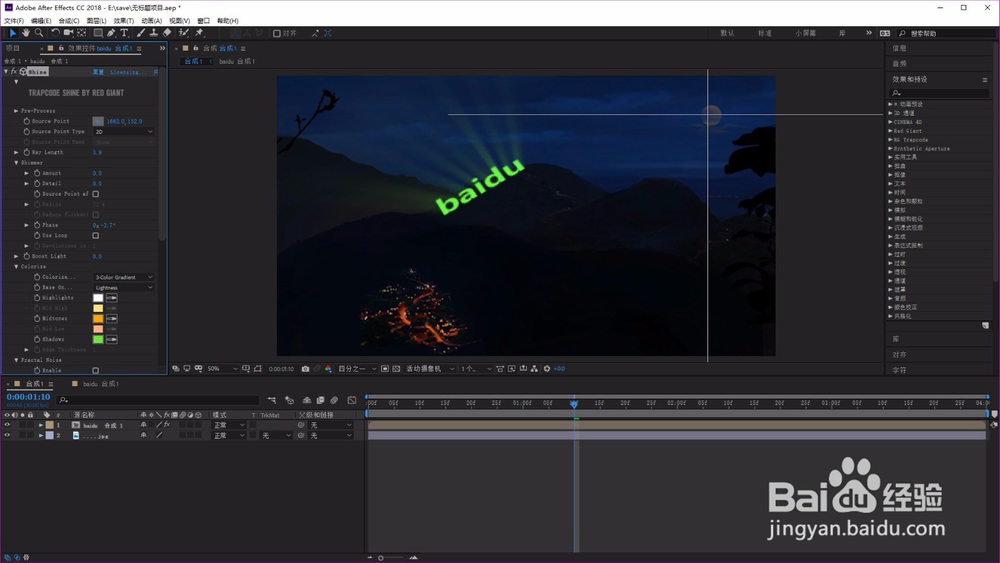Click the 搜索帮助 search help field
Screen dimensions: 1000x563
coord(947,34)
